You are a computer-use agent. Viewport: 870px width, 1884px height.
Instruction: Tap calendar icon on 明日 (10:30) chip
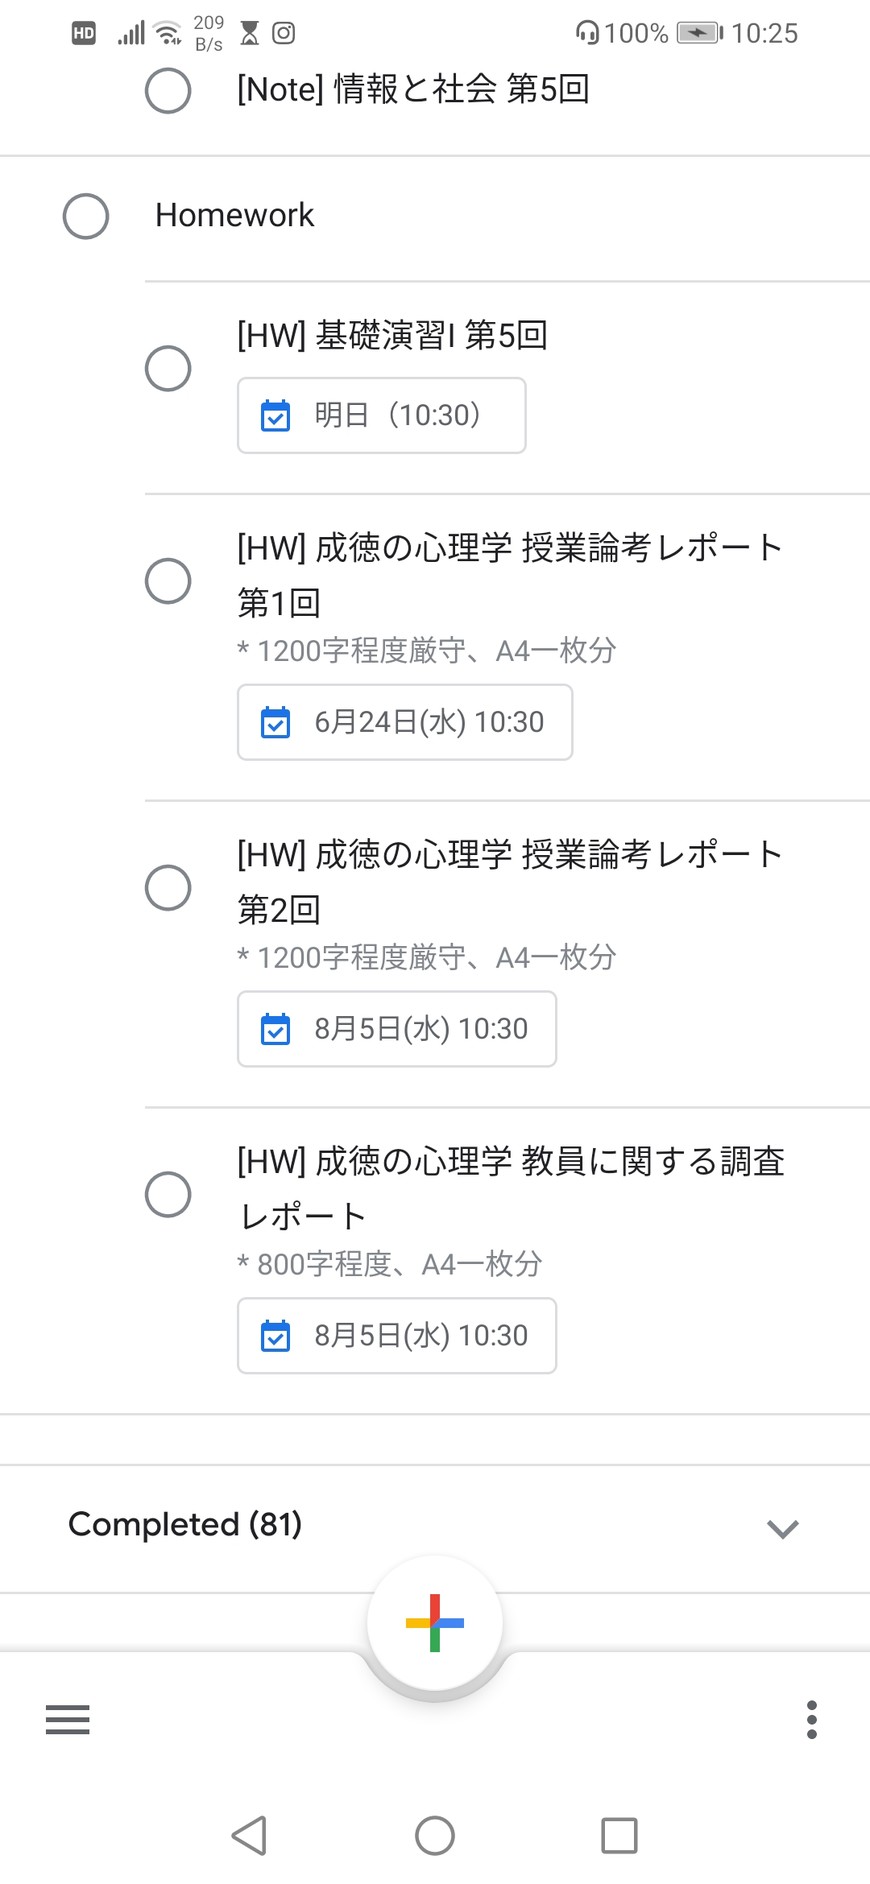tap(275, 415)
